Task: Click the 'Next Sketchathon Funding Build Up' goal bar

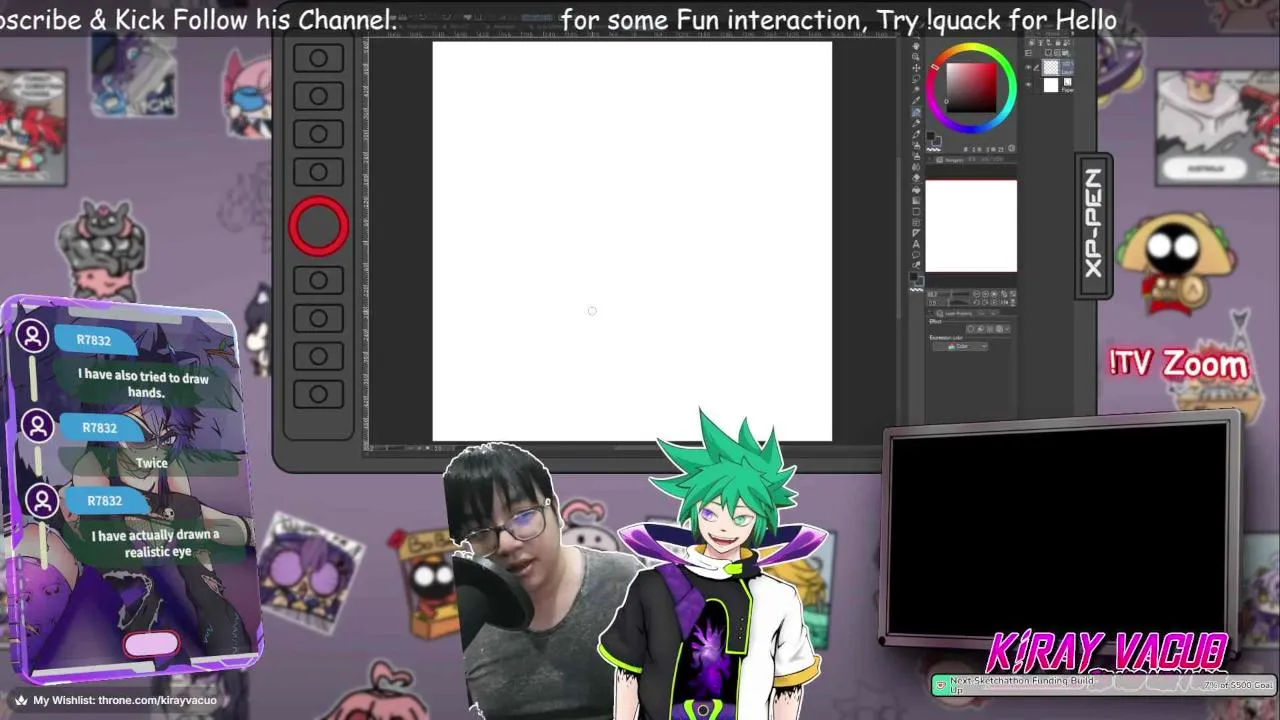Action: (1103, 685)
